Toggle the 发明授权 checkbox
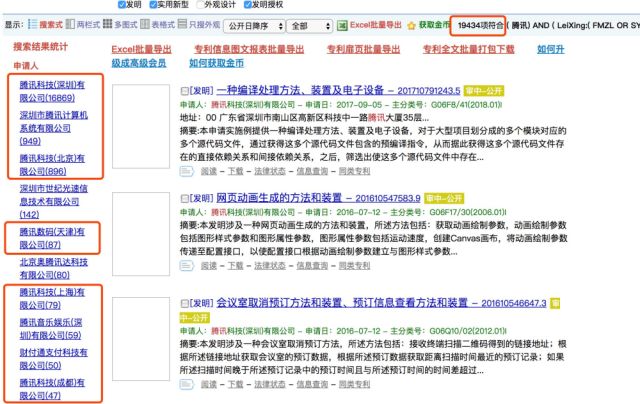The image size is (640, 404). click(x=247, y=4)
